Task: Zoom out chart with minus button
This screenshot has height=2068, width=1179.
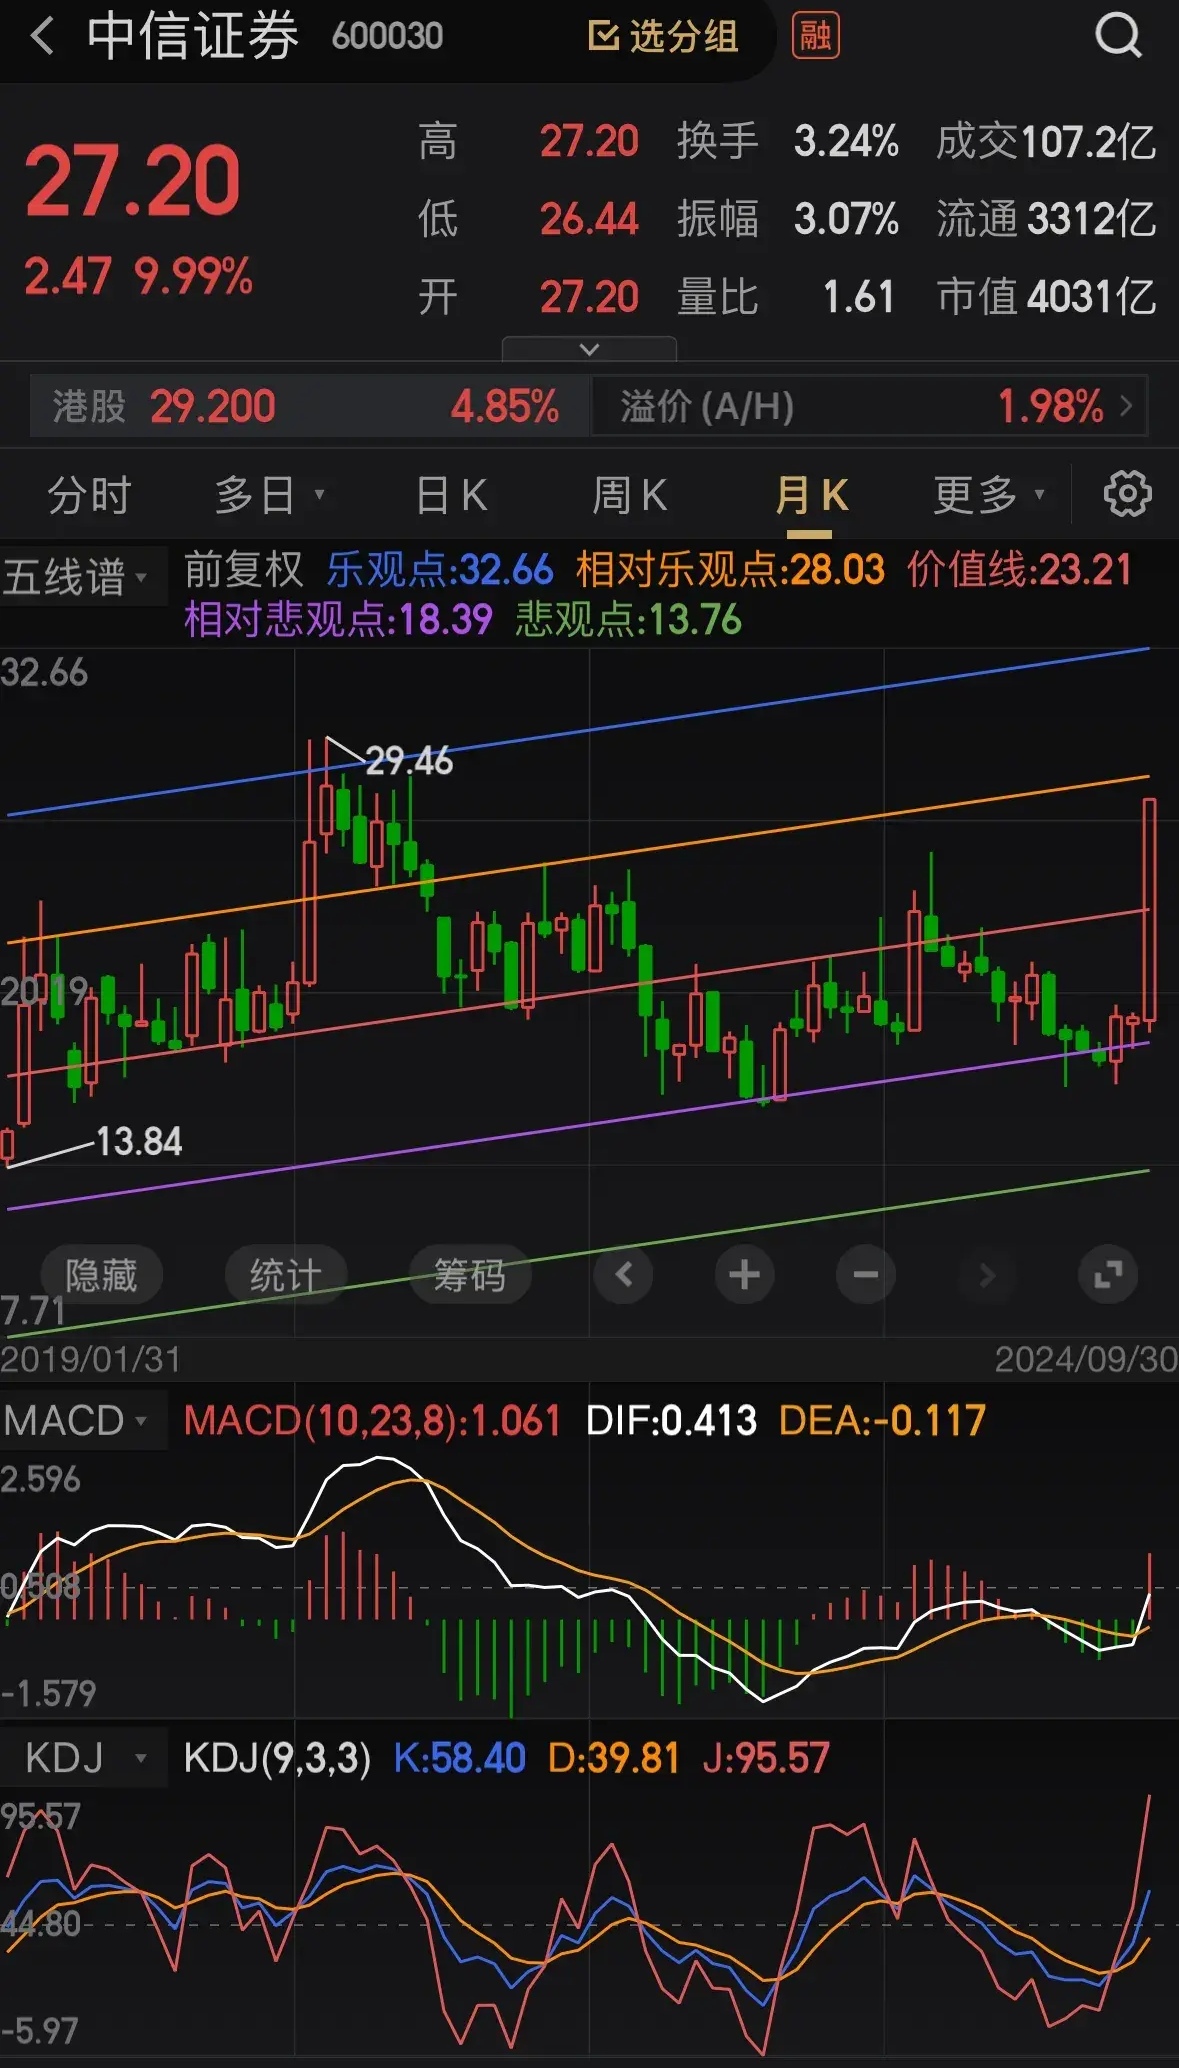Action: pyautogui.click(x=865, y=1275)
